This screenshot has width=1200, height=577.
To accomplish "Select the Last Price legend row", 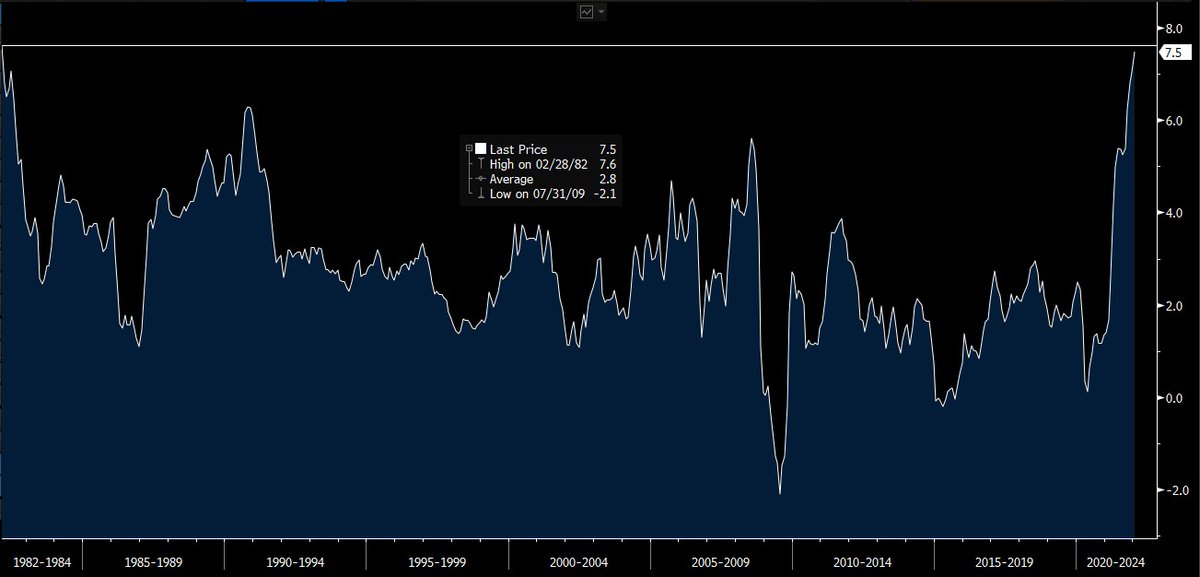I will pos(540,149).
